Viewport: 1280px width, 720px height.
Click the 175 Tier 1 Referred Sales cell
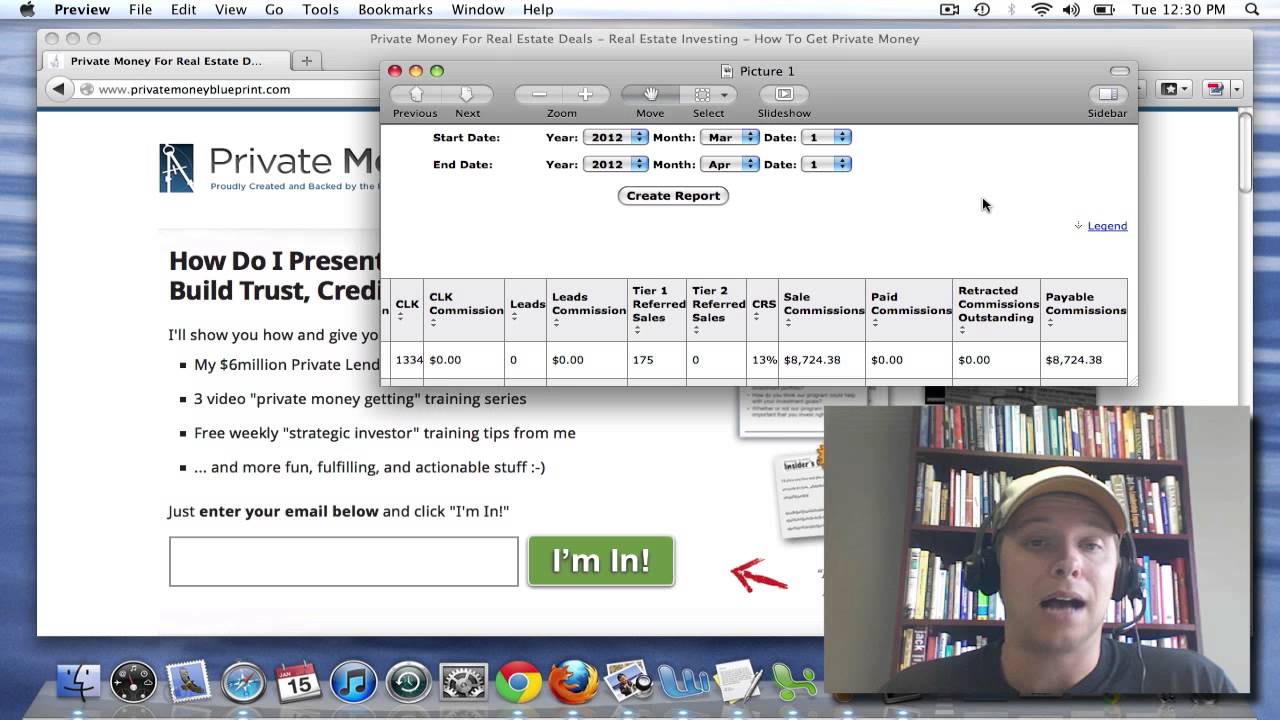[657, 360]
